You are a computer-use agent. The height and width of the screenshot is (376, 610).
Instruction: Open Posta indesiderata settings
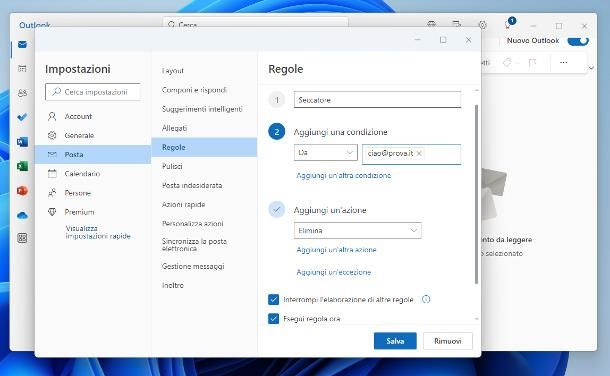[204, 185]
